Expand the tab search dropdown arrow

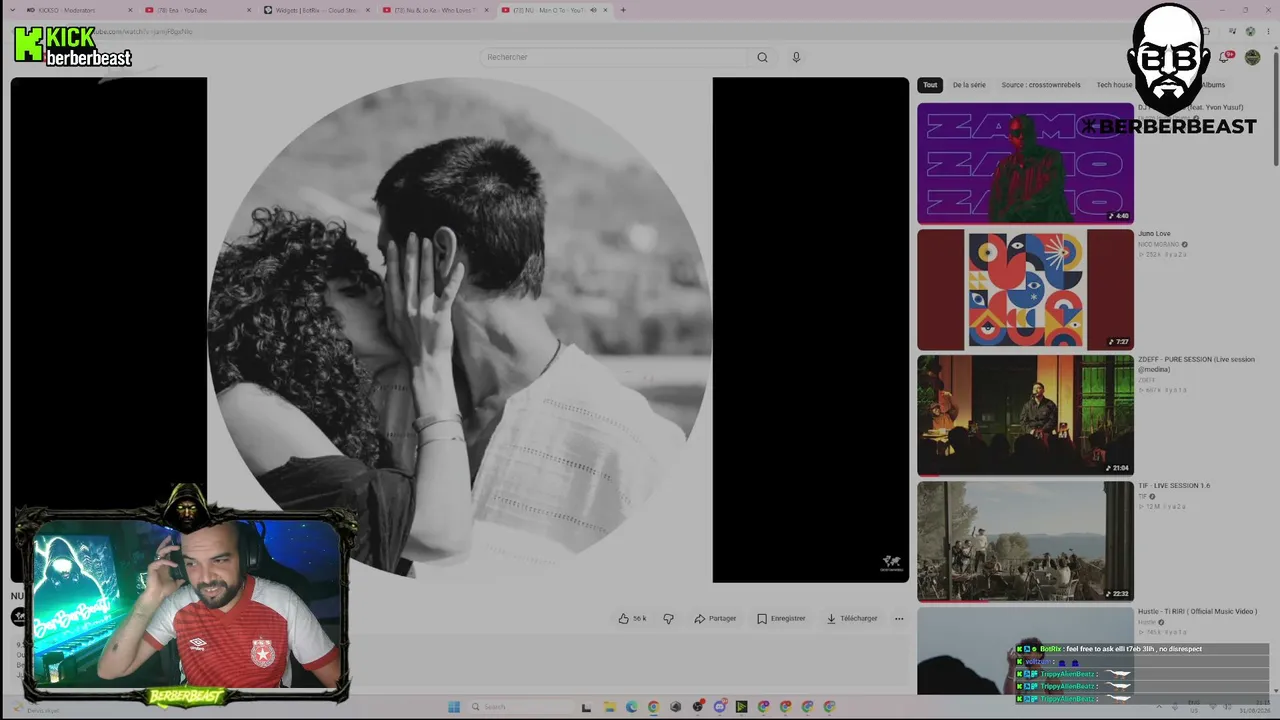pos(12,10)
